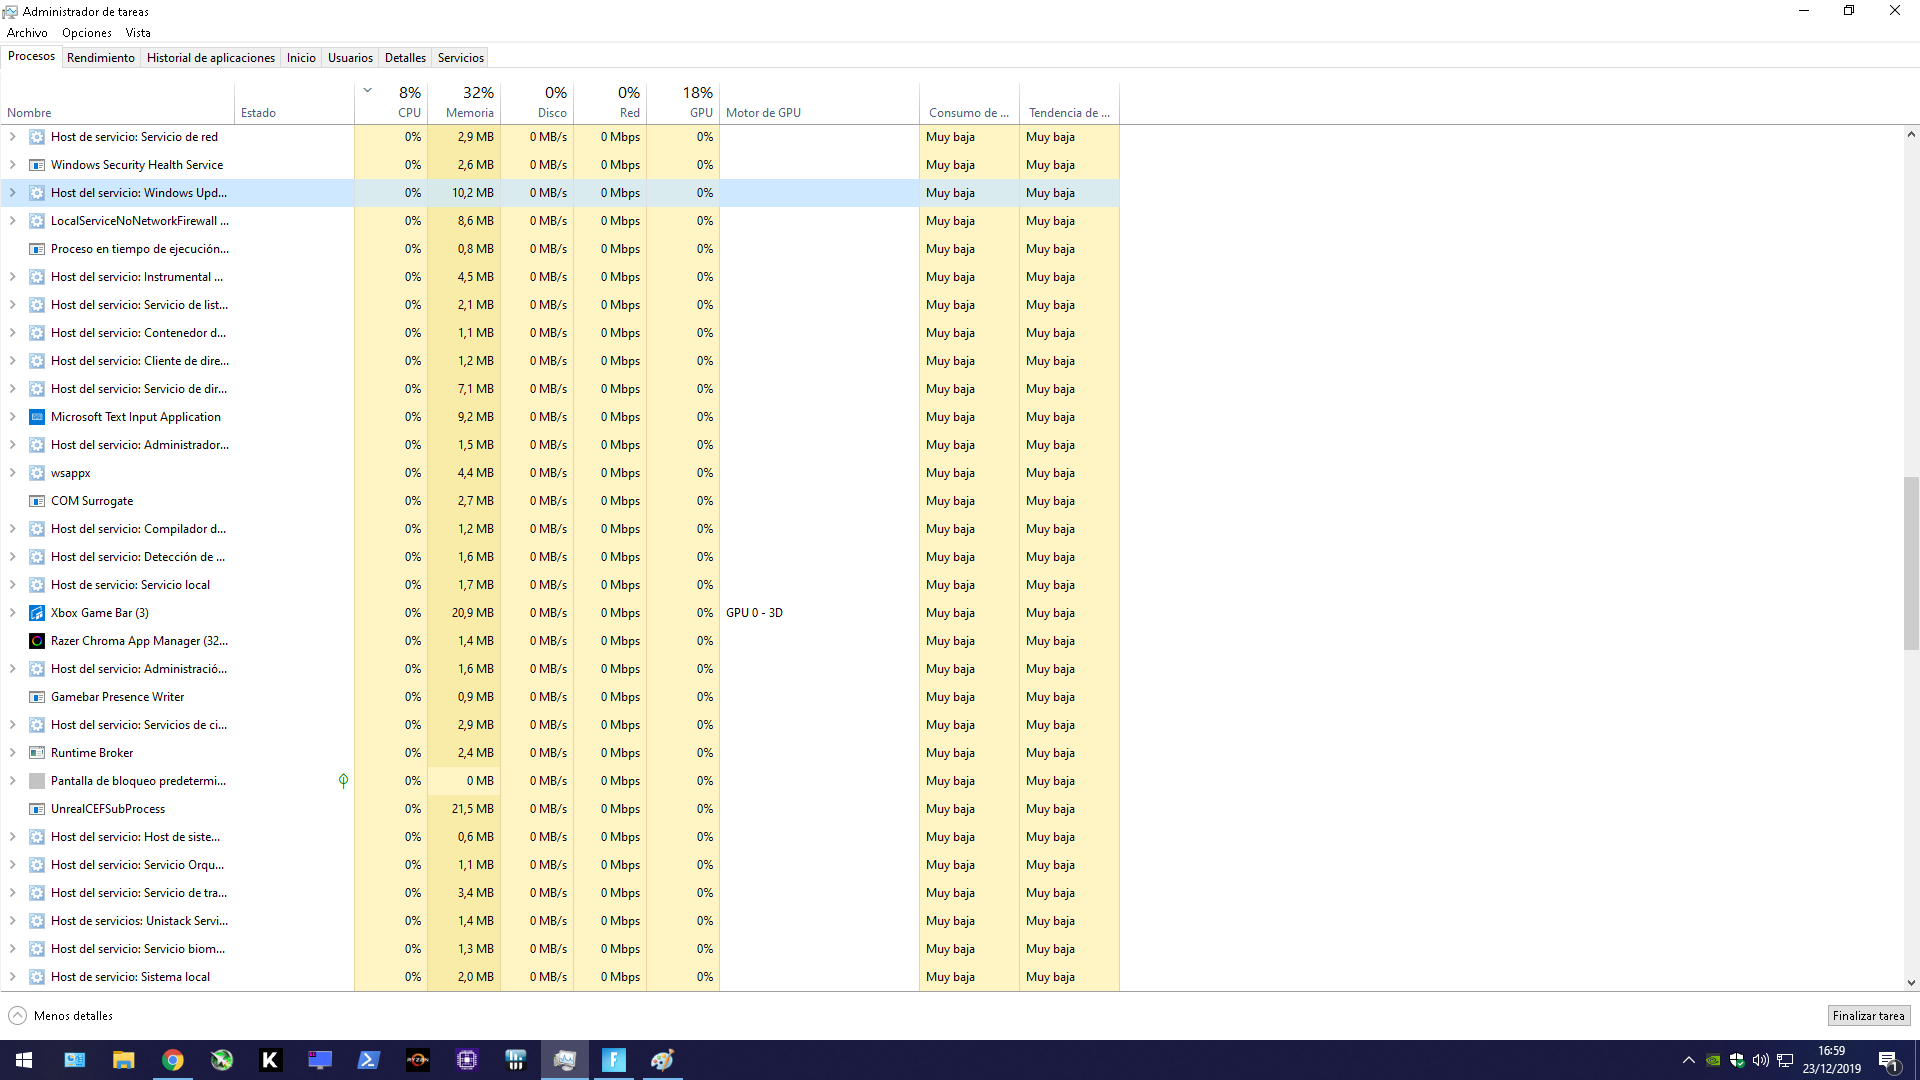
Task: Open the Vista menu
Action: [138, 33]
